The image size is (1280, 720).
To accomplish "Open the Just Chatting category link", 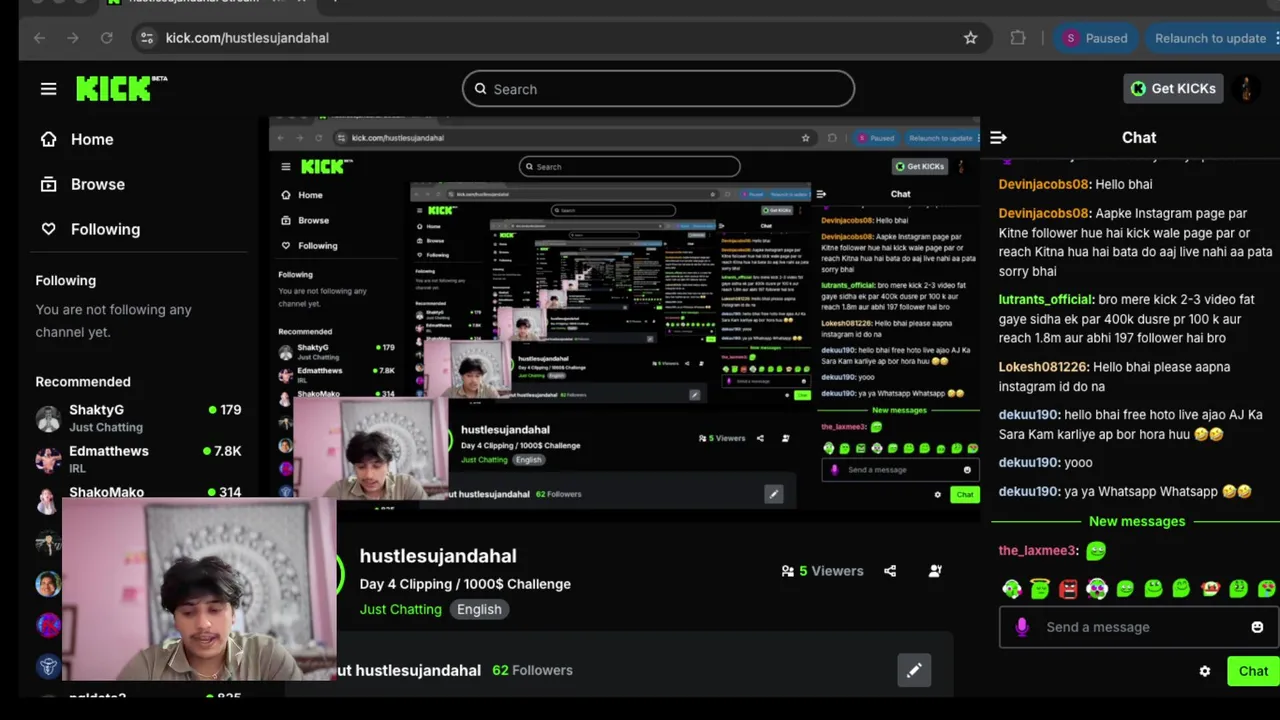I will pyautogui.click(x=400, y=609).
